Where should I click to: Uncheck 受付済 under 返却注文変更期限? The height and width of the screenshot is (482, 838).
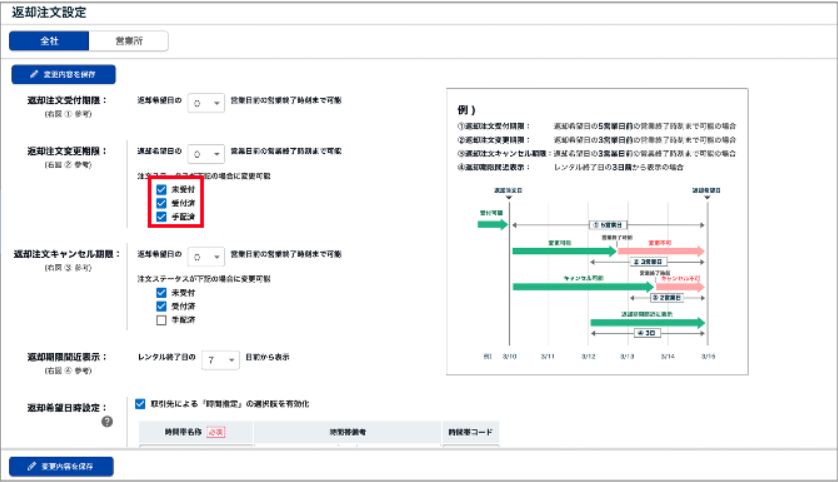point(161,202)
